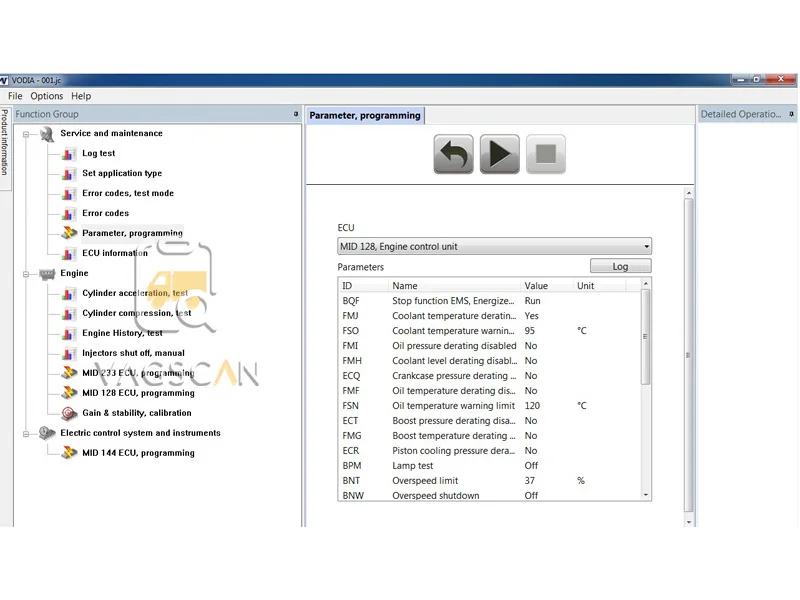
Task: Open the Help menu
Action: pyautogui.click(x=81, y=96)
